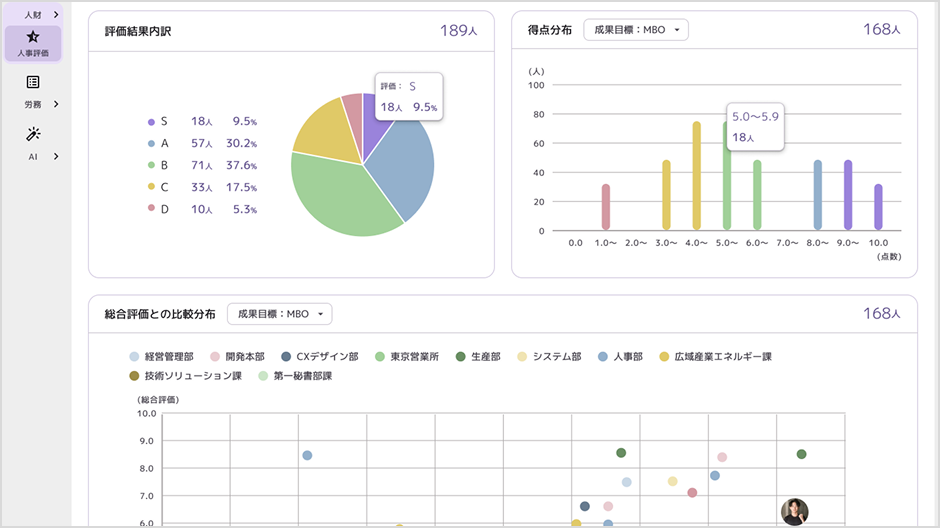Toggle 生産部 legend item
Screen dimensions: 940x528
[x=478, y=357]
